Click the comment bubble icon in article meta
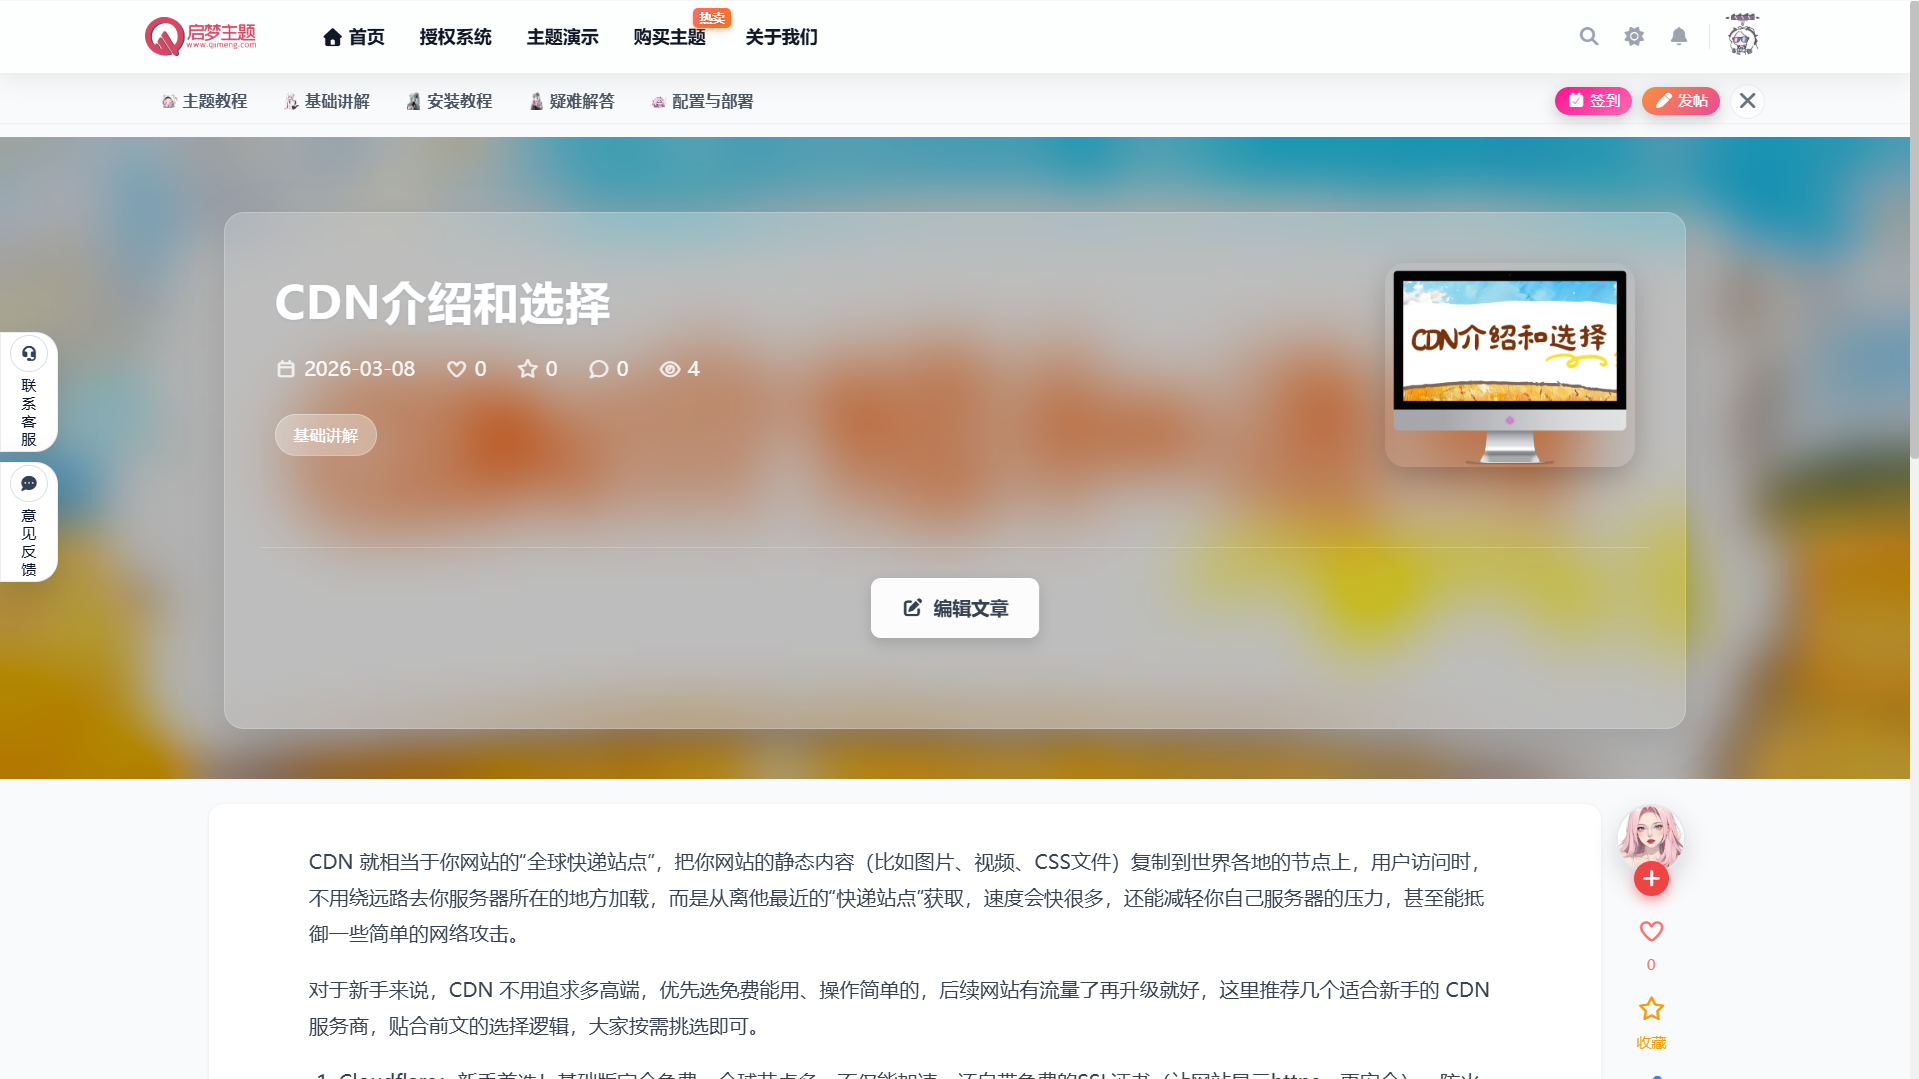Viewport: 1919px width, 1079px height. (598, 369)
